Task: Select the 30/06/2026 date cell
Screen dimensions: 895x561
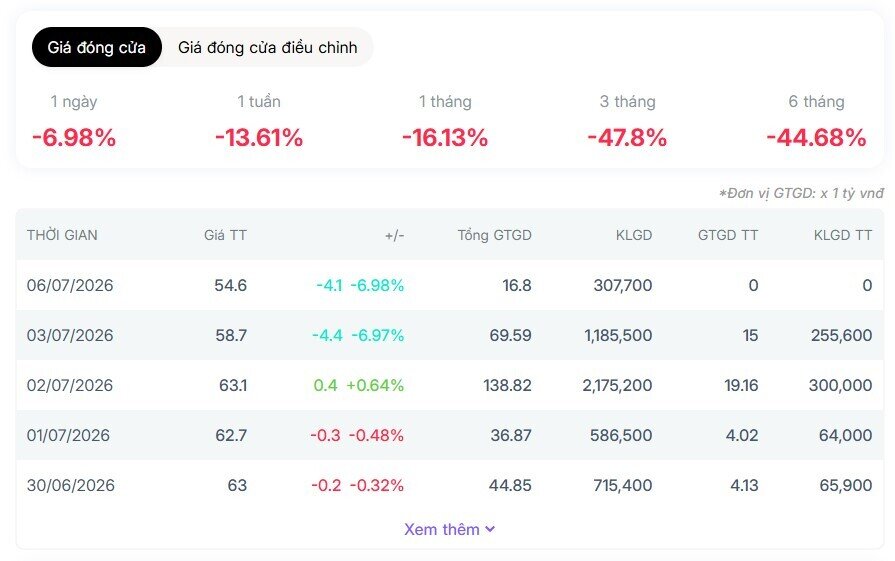Action: 71,485
